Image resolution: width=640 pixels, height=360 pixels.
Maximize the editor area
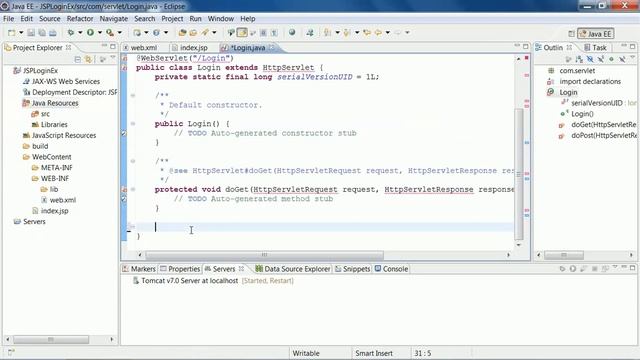click(526, 47)
